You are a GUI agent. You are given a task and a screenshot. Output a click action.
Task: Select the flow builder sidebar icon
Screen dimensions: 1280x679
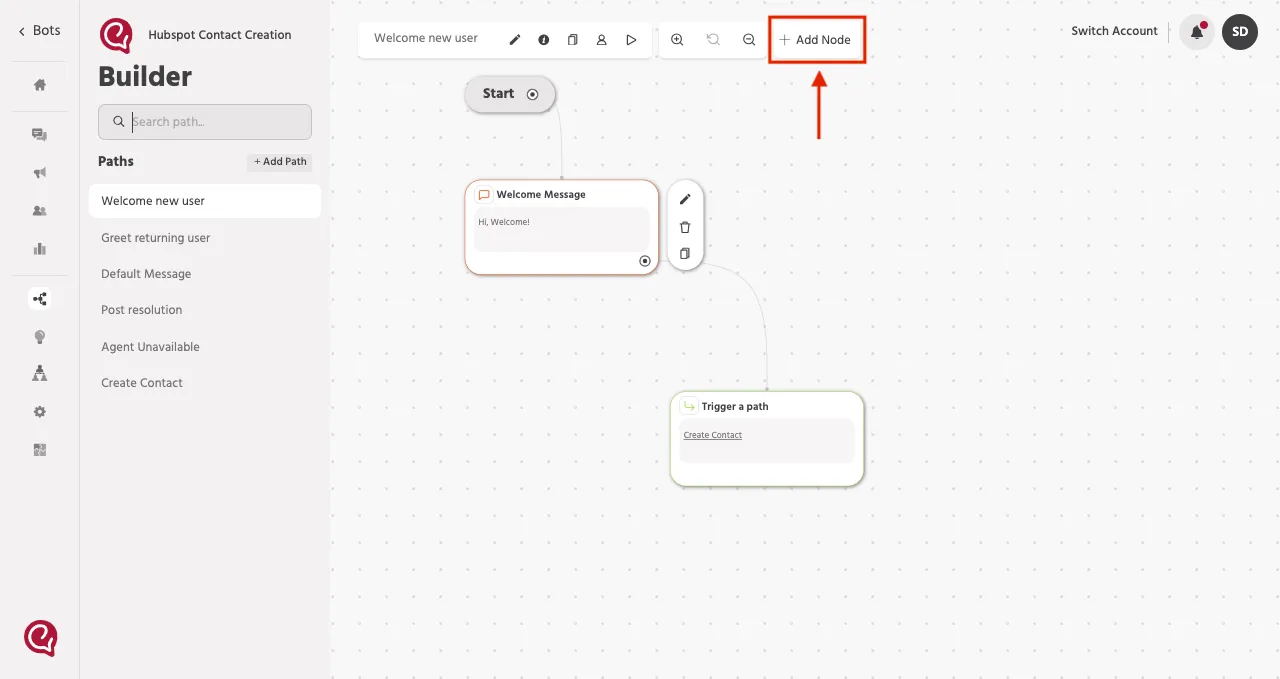pyautogui.click(x=40, y=298)
